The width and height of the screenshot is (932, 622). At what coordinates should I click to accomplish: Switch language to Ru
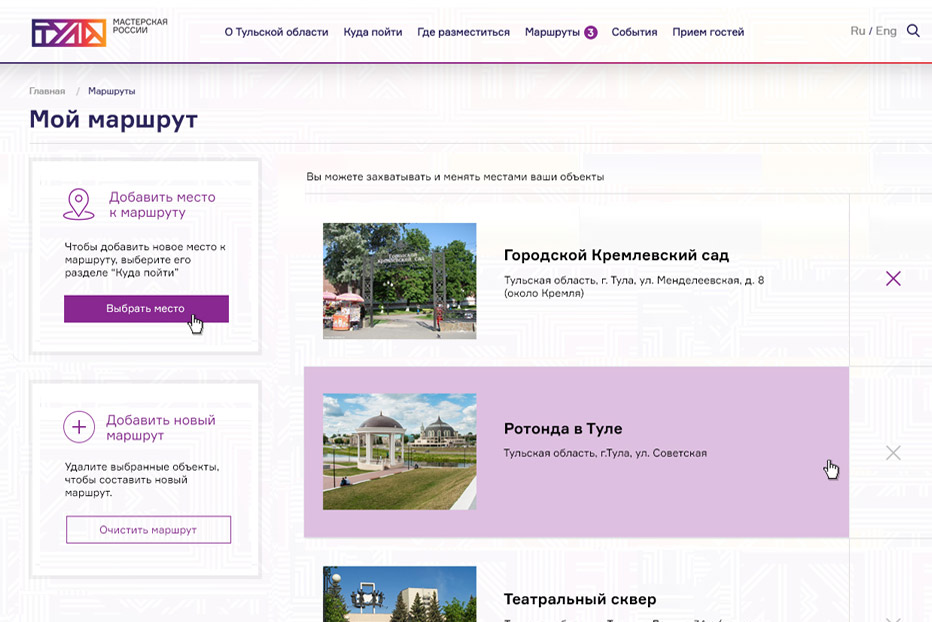(858, 31)
